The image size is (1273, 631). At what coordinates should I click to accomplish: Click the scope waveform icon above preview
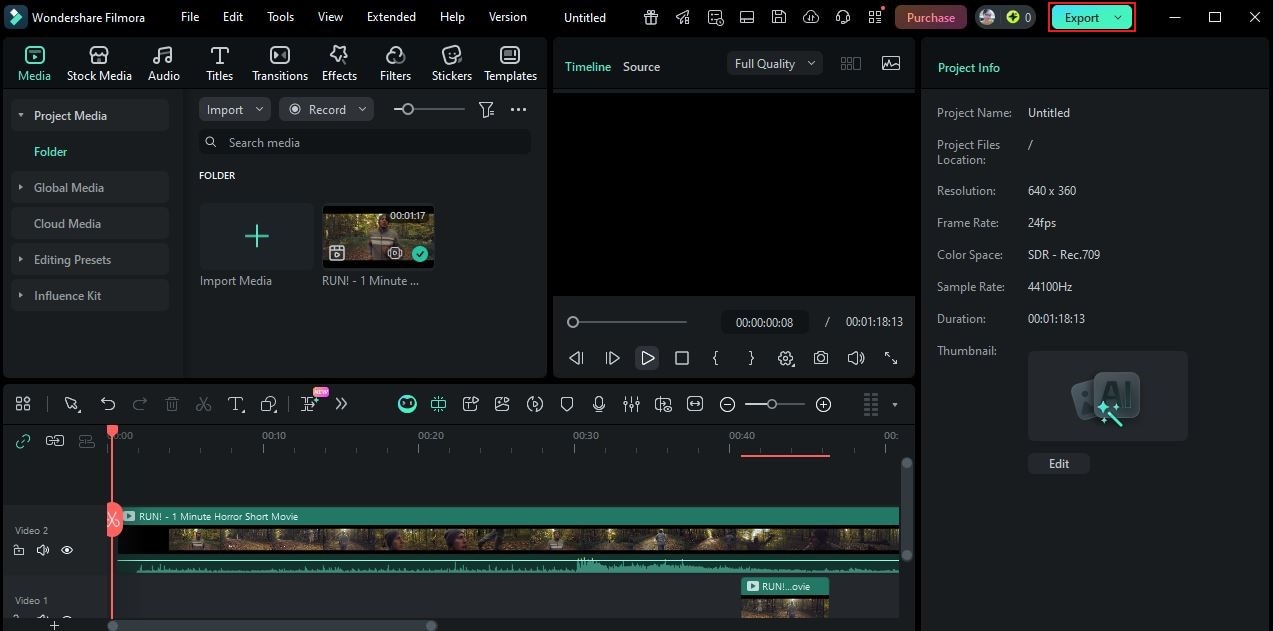[x=890, y=63]
